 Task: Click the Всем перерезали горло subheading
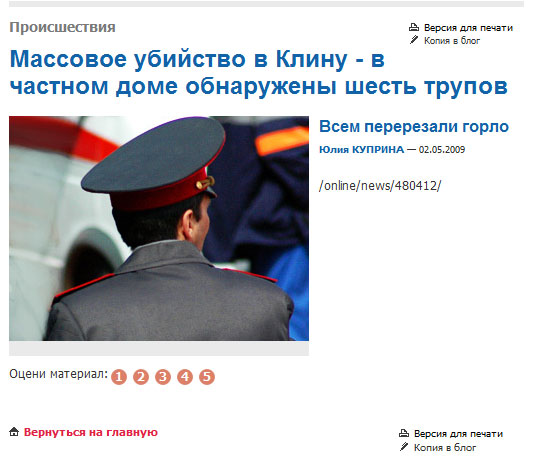pos(414,127)
